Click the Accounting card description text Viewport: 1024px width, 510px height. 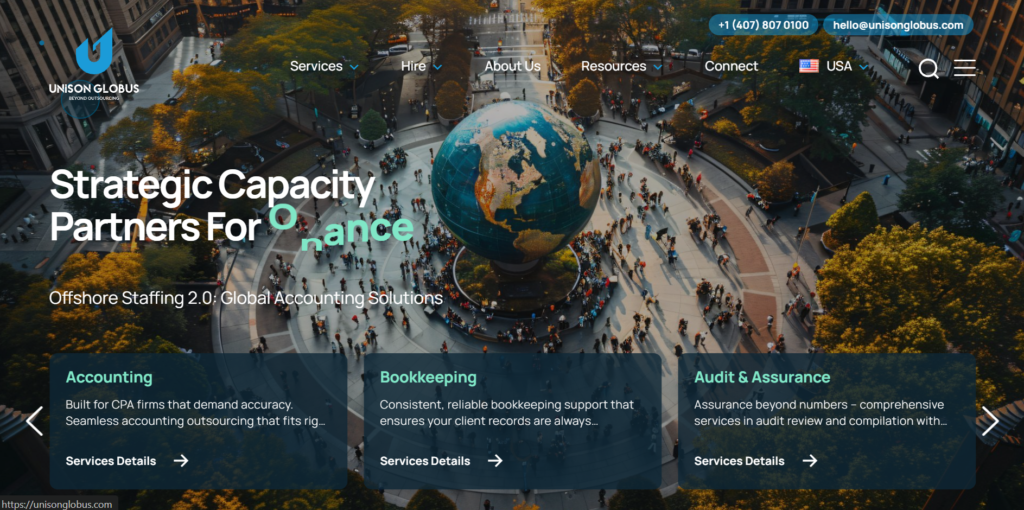195,413
